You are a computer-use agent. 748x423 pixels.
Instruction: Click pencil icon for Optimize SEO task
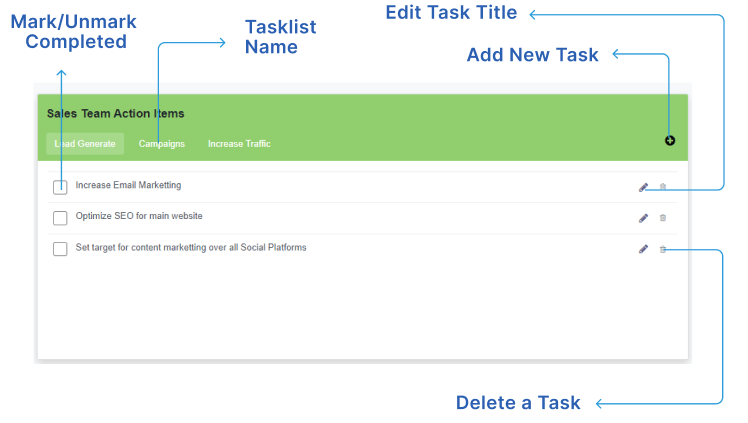(643, 218)
